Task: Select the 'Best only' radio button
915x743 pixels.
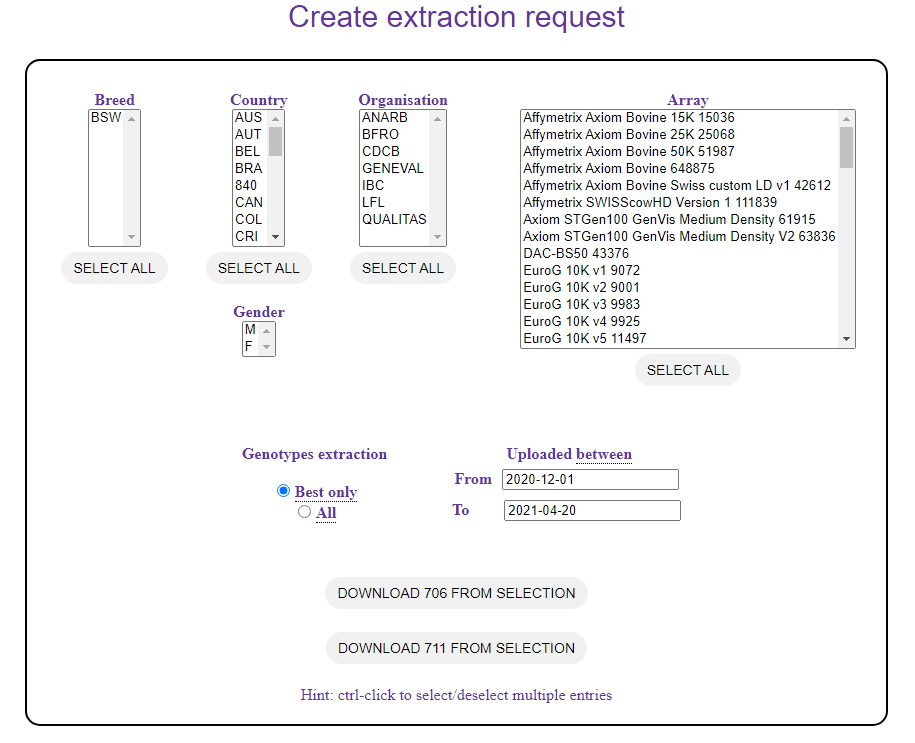Action: click(x=283, y=491)
